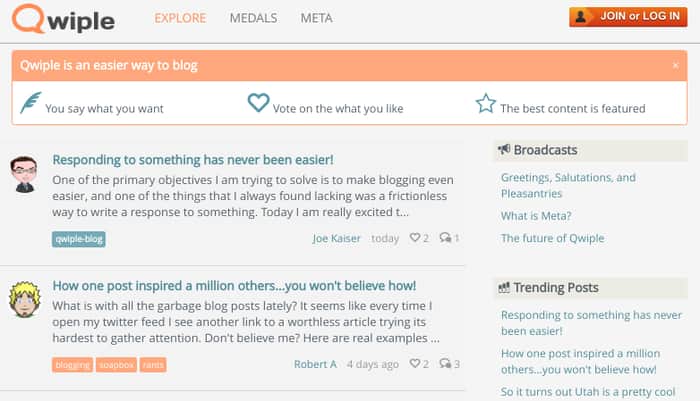
Task: Click the Qwiple logo
Action: (63, 19)
